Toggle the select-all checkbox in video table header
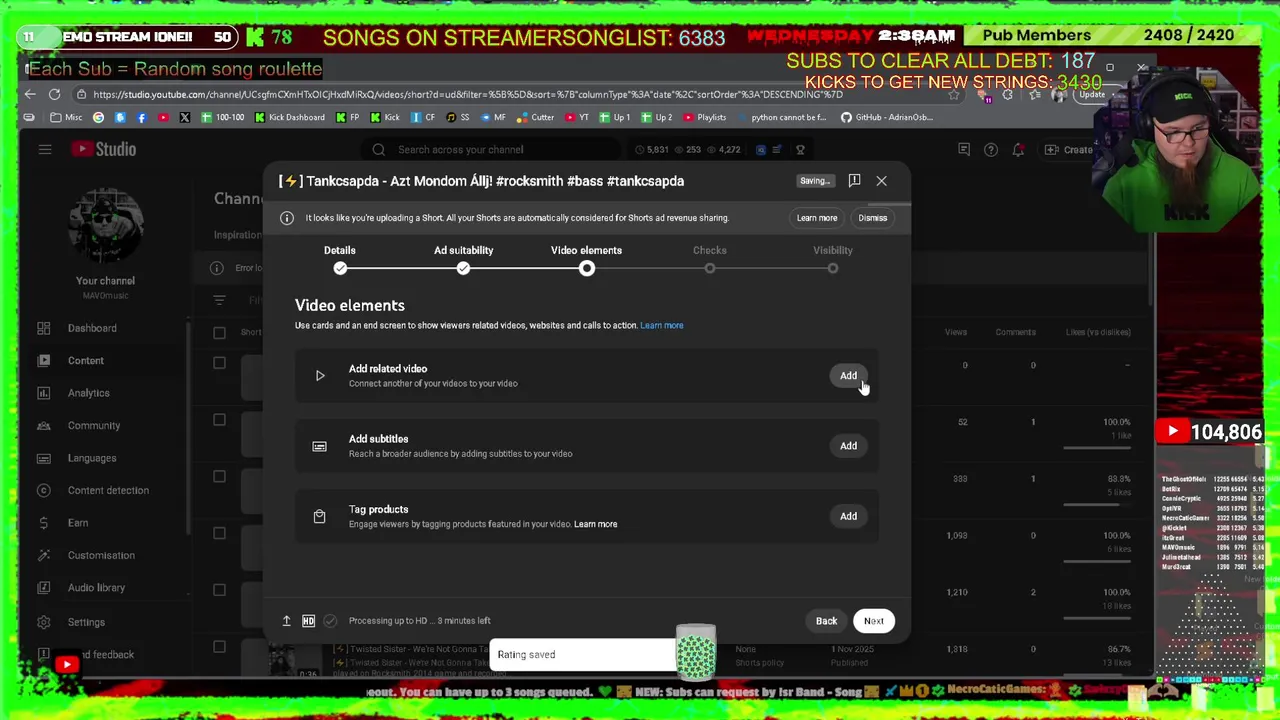The height and width of the screenshot is (720, 1280). [219, 332]
